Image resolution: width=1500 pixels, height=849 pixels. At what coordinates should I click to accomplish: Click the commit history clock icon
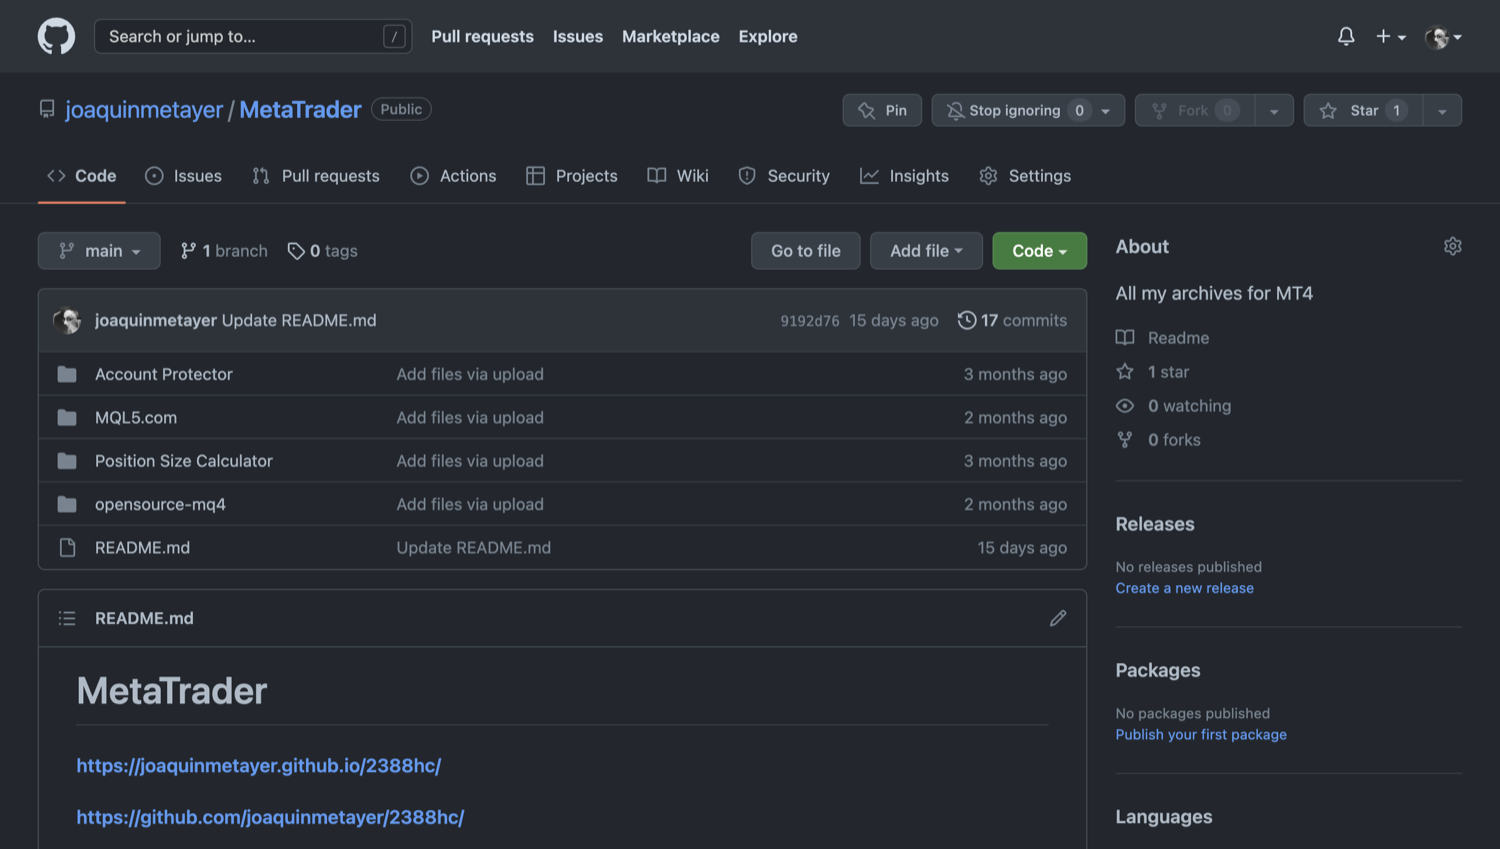tap(966, 320)
